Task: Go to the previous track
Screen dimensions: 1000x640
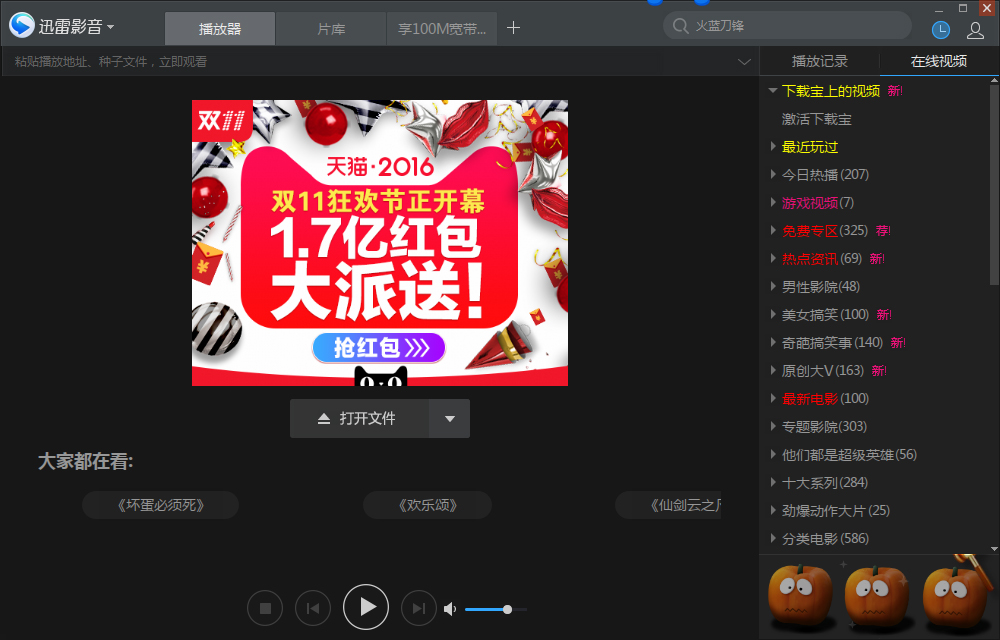Action: (313, 609)
